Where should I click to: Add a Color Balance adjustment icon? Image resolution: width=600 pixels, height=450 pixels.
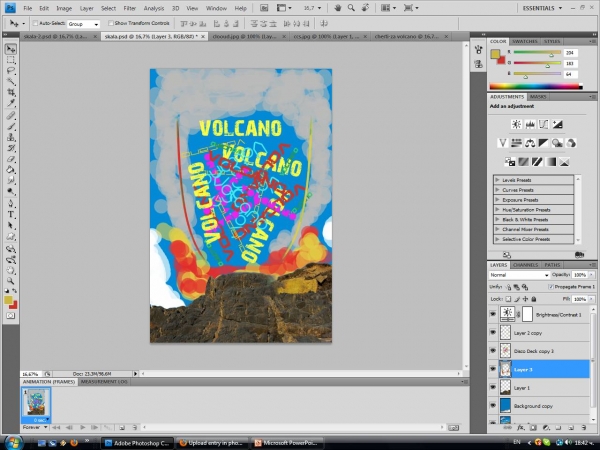(x=530, y=143)
